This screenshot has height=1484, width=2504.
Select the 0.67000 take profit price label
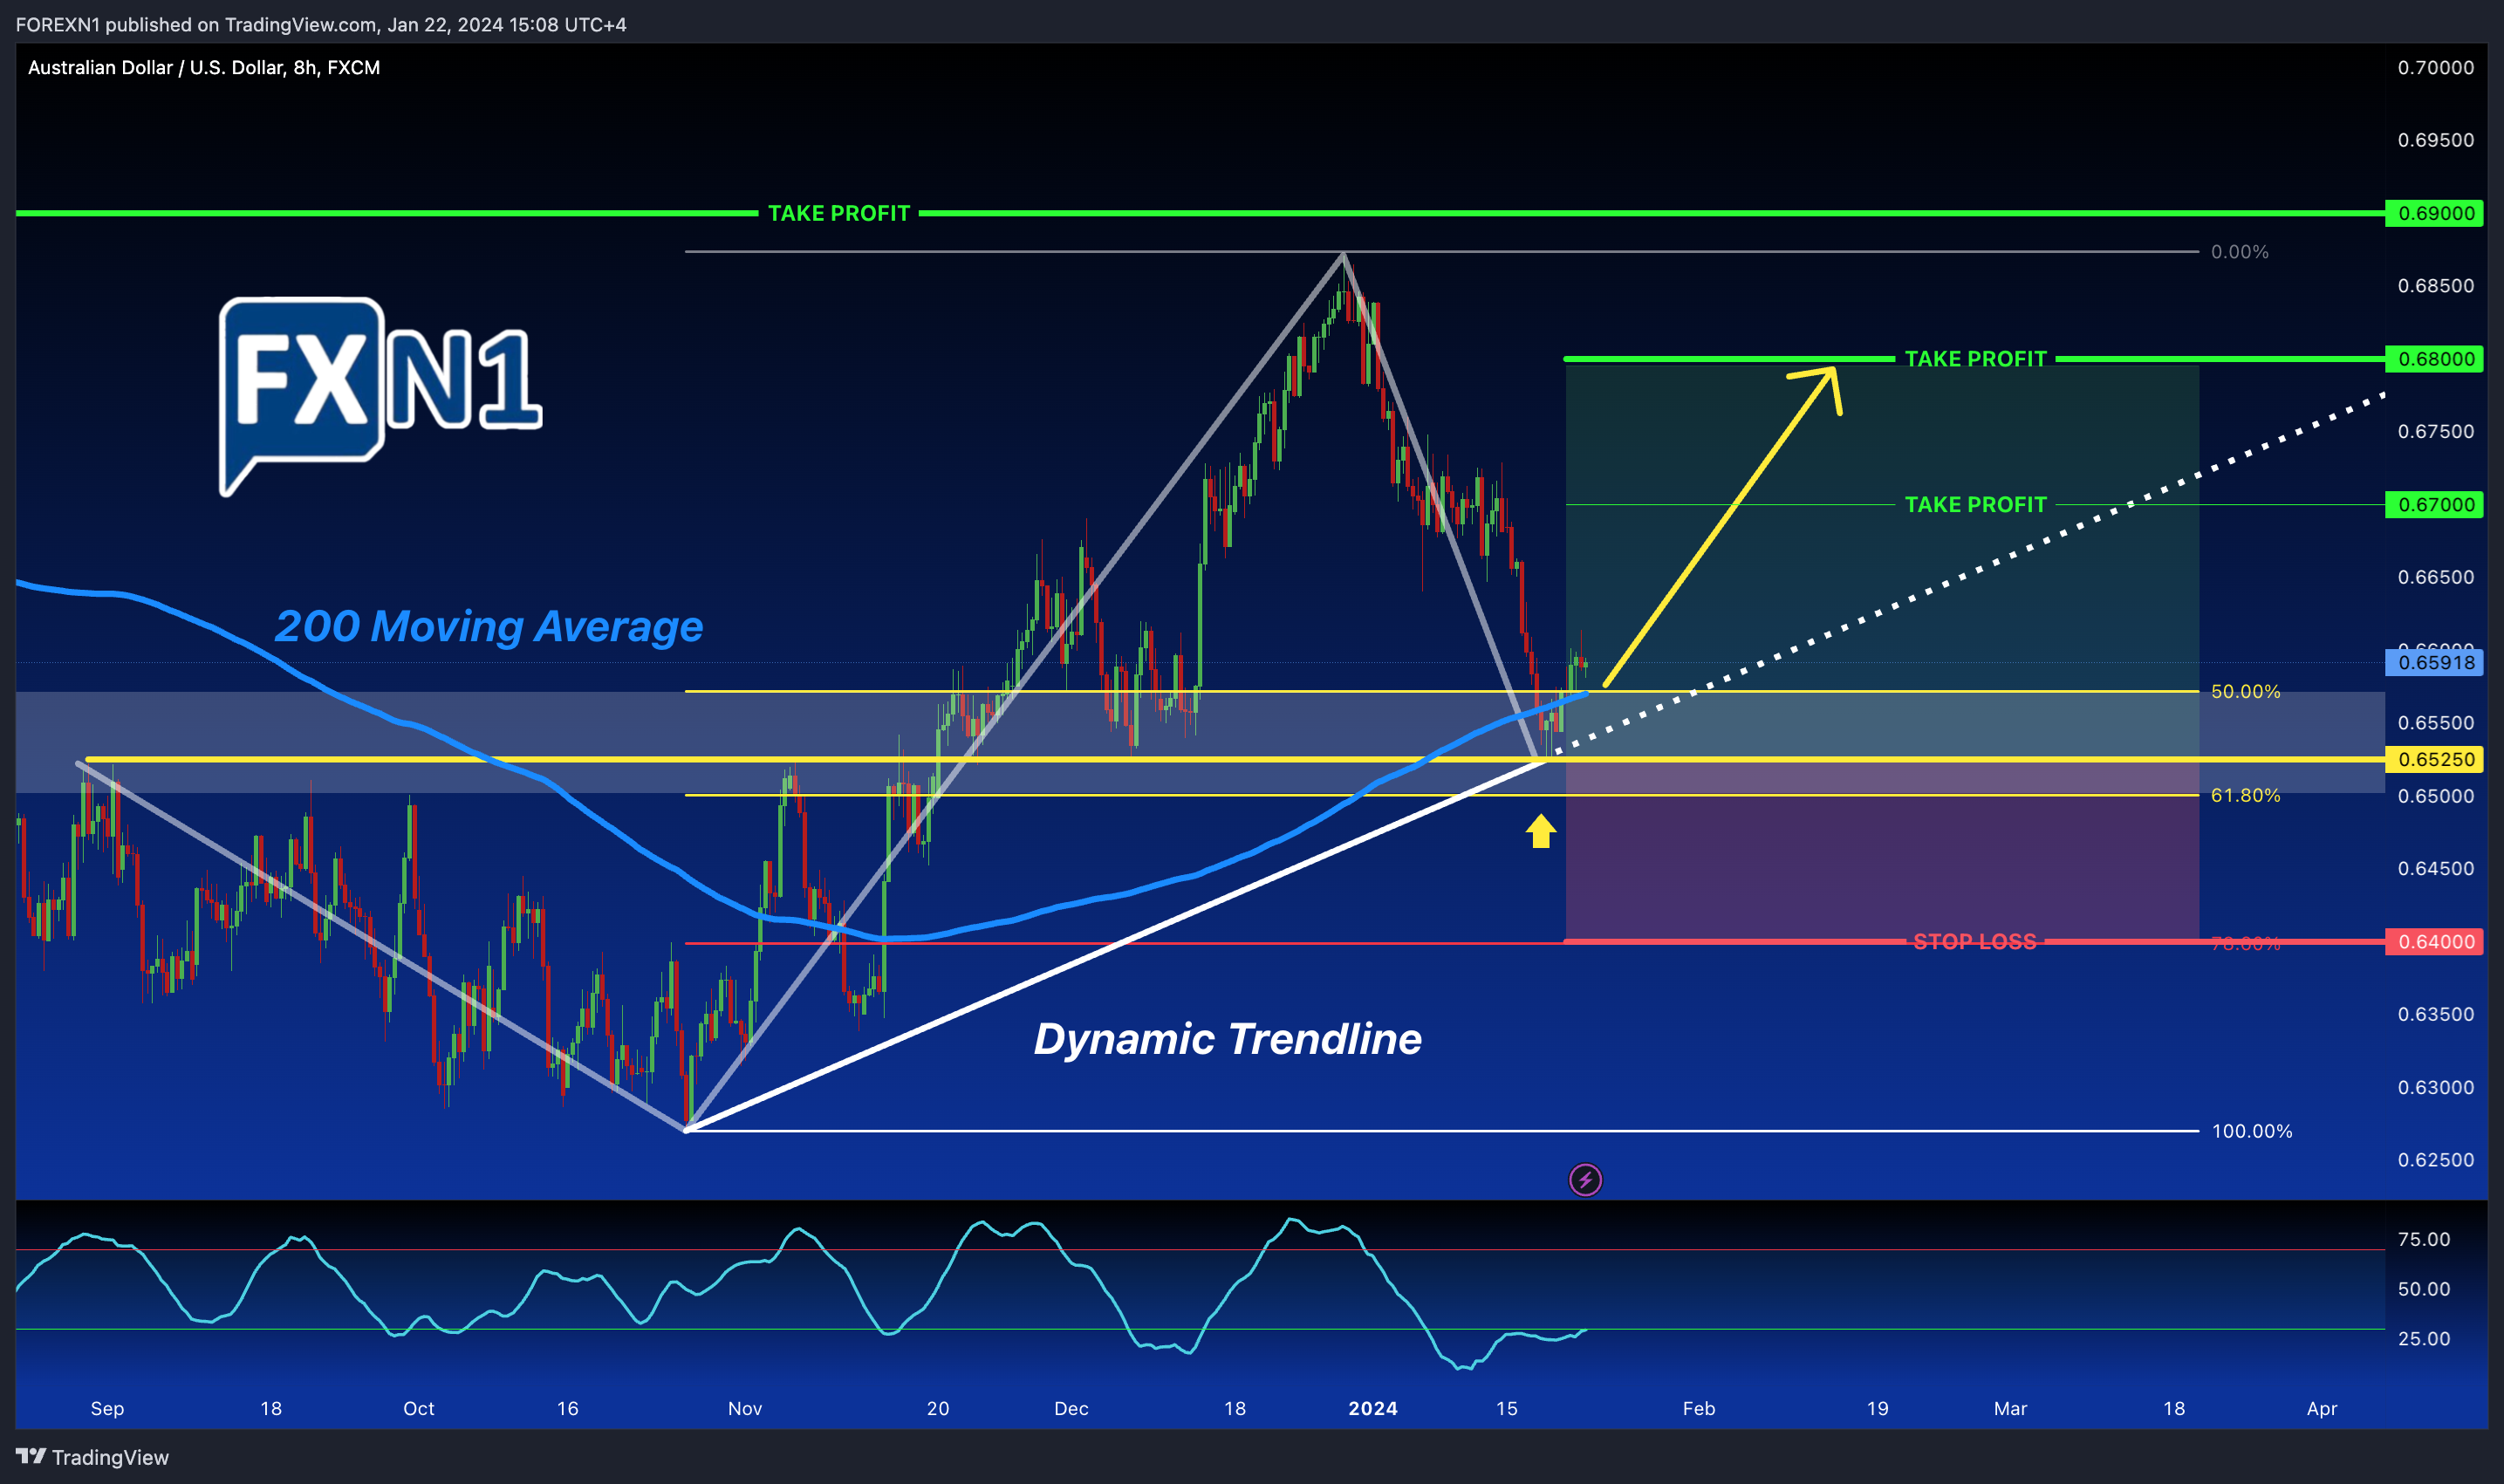tap(2434, 505)
